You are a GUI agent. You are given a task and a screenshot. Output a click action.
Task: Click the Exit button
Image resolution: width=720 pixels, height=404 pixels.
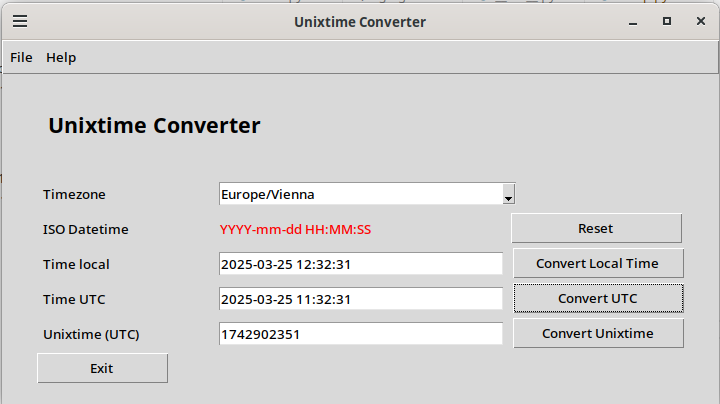pyautogui.click(x=102, y=368)
